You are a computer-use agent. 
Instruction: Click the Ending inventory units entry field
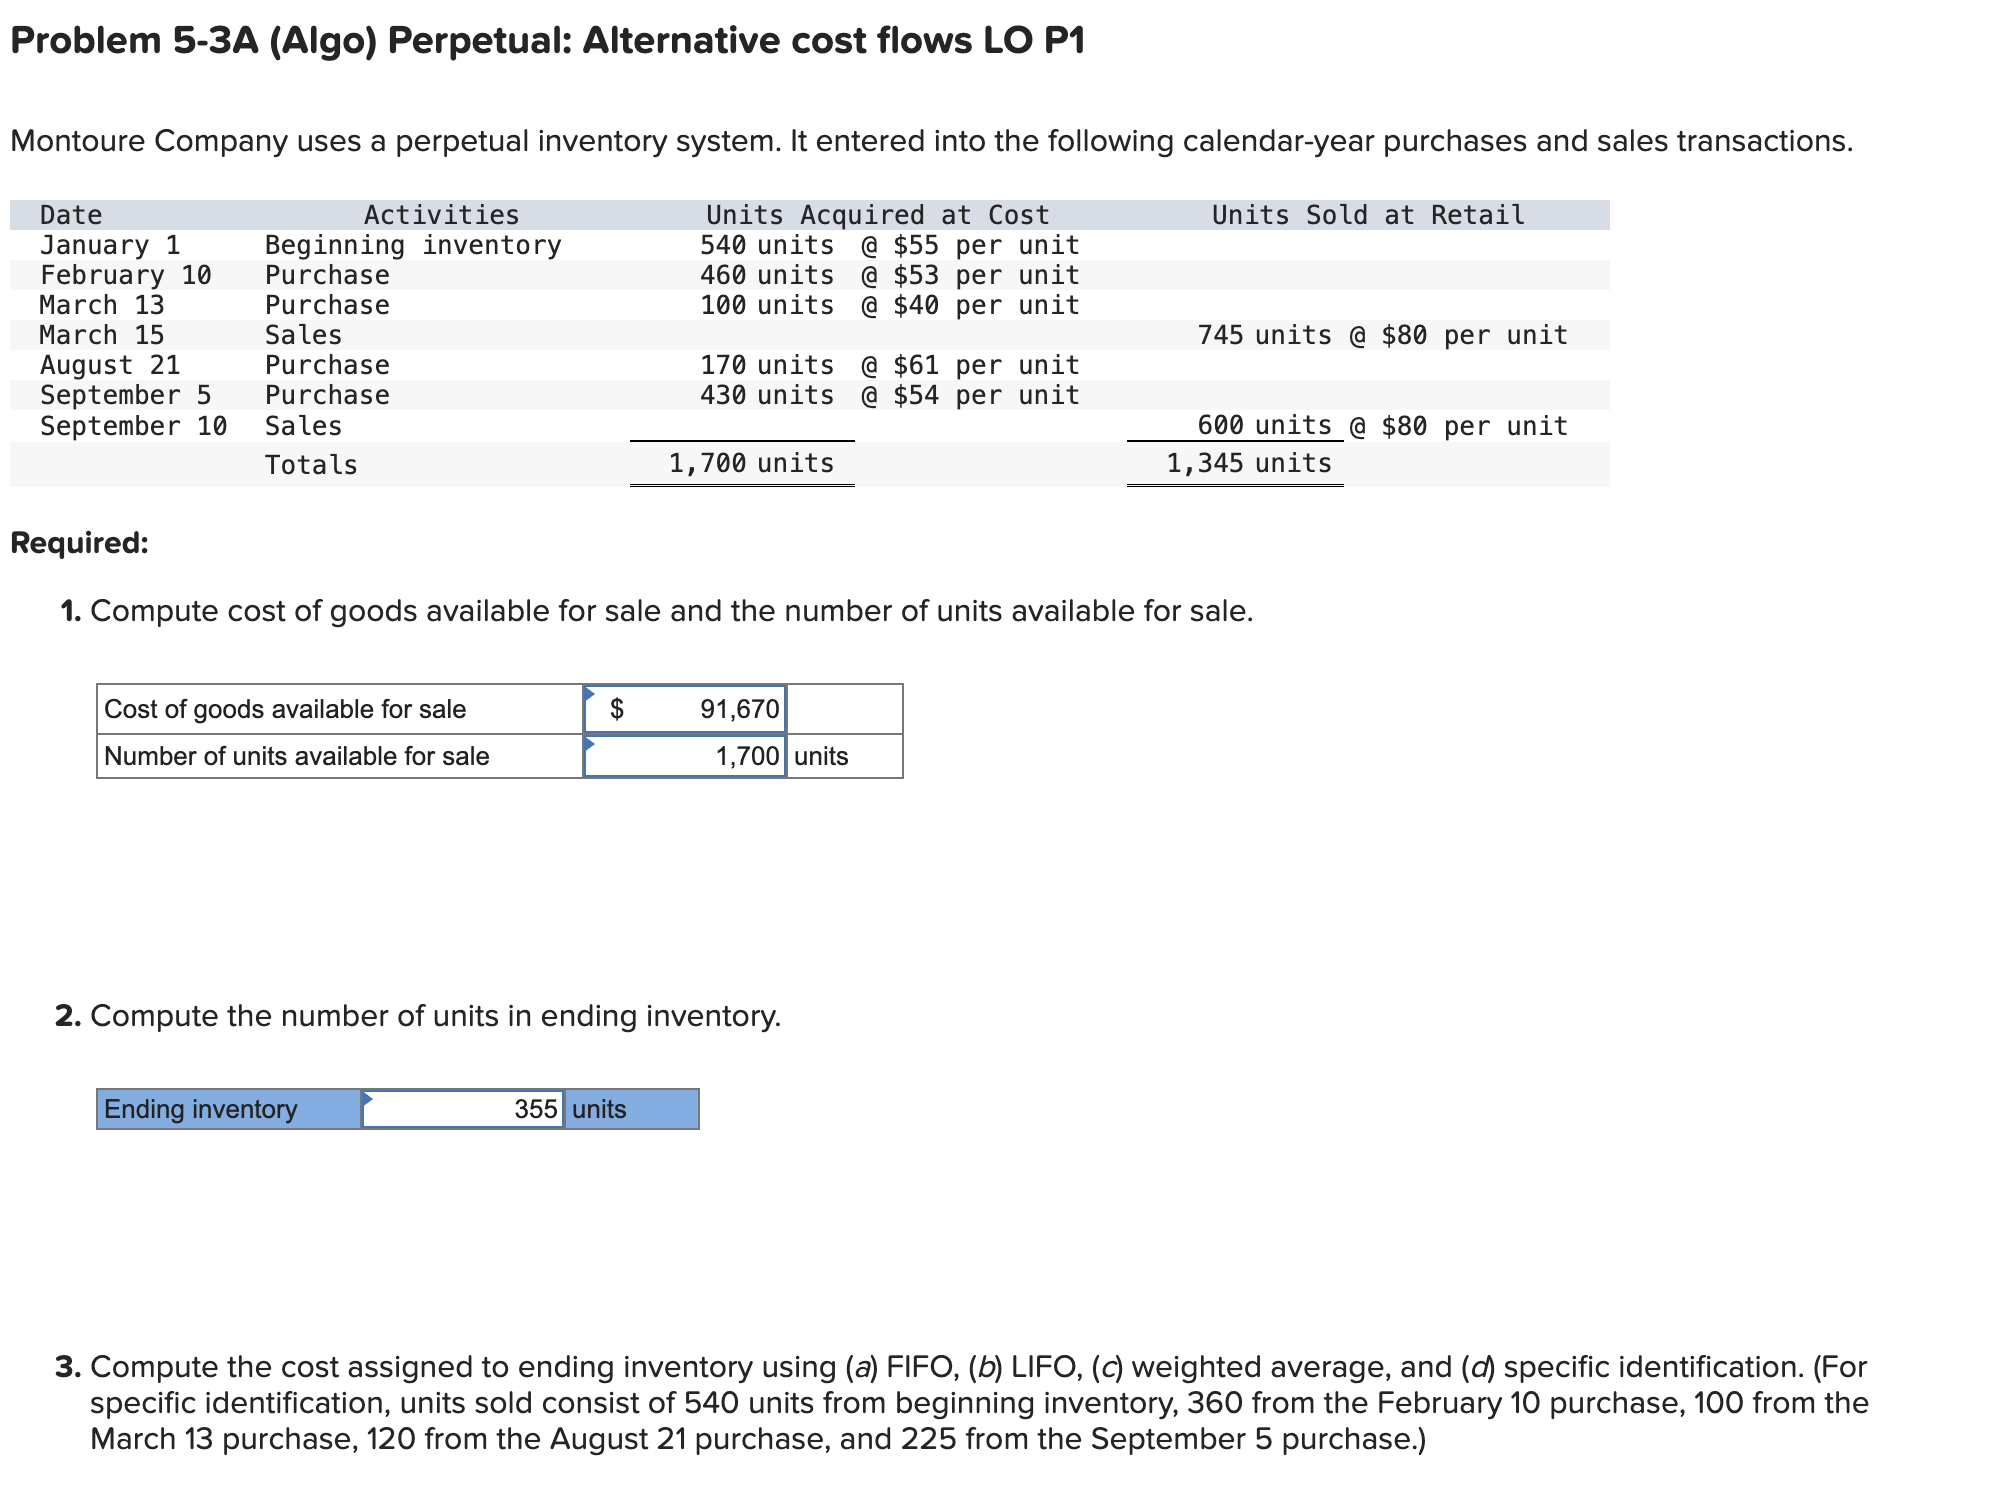pos(461,1109)
